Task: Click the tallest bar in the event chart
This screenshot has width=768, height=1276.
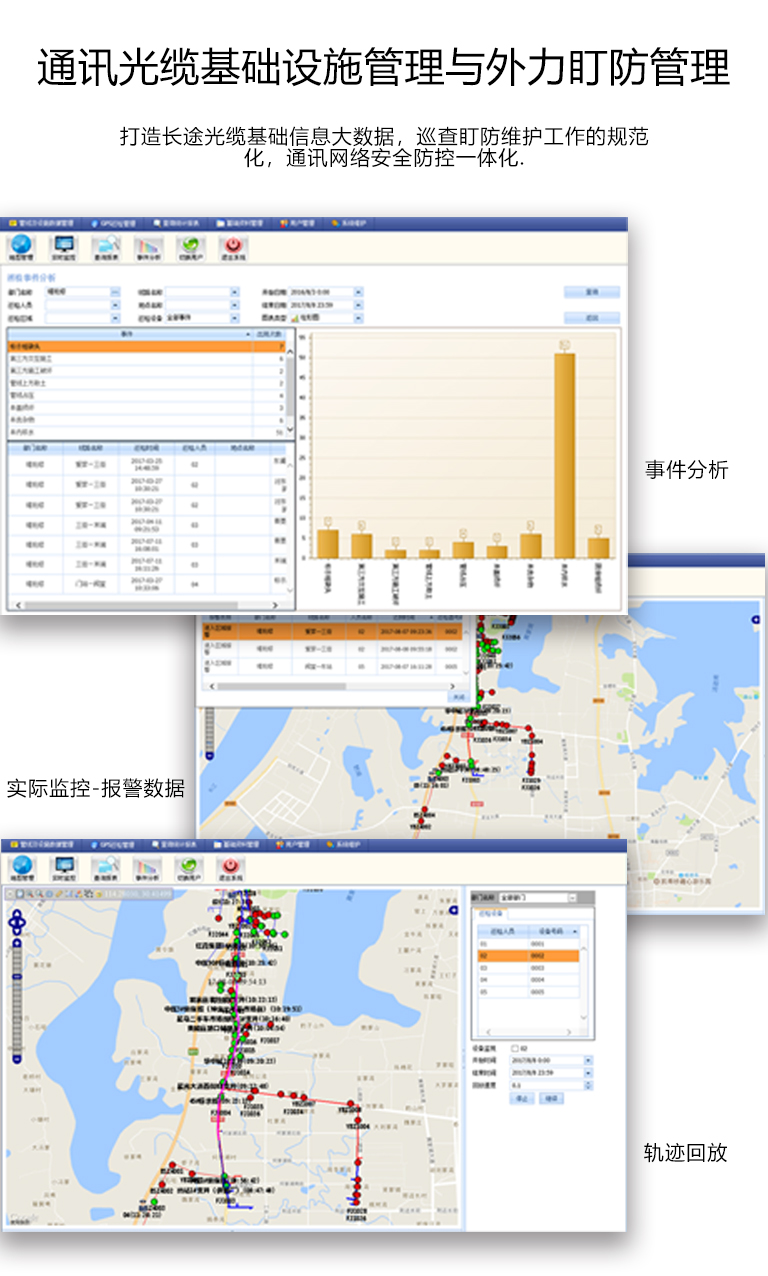Action: coord(565,455)
